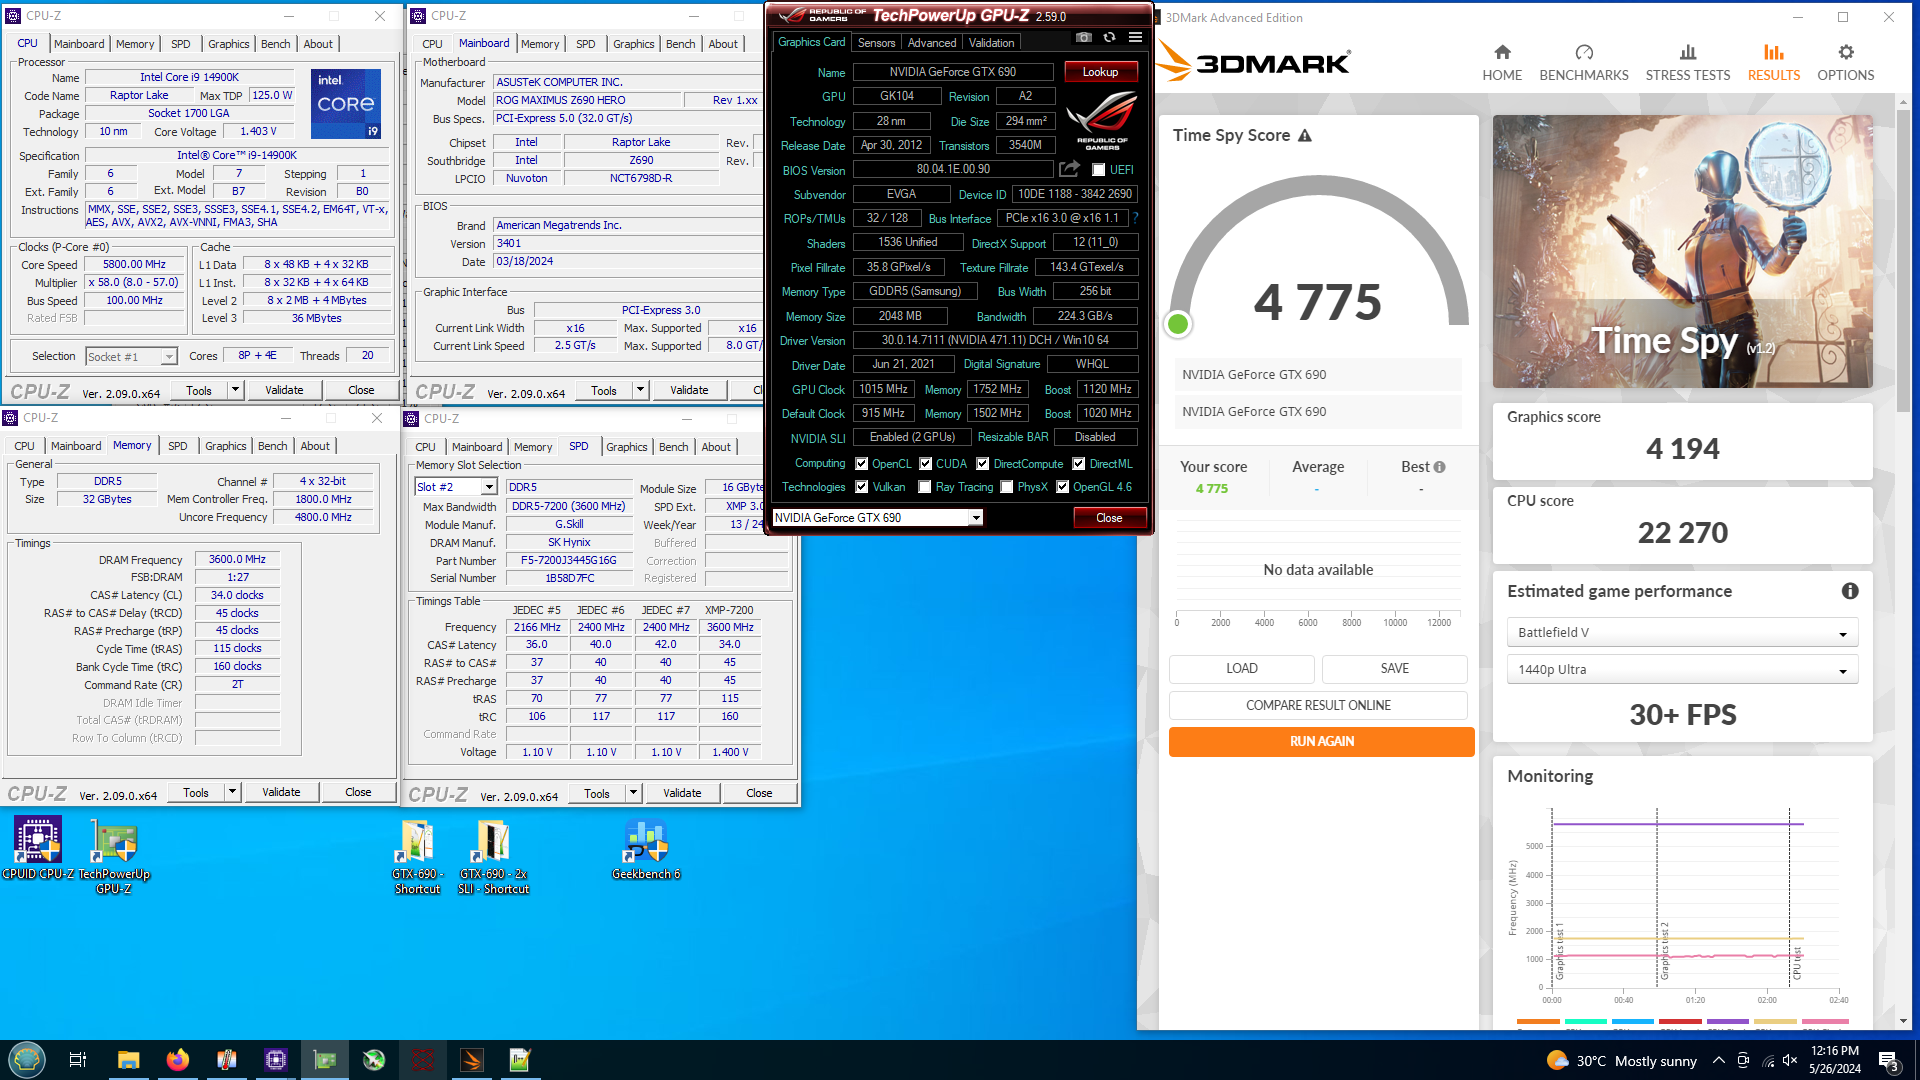This screenshot has height=1080, width=1920.
Task: Toggle the OpenCL checkbox
Action: coord(861,464)
